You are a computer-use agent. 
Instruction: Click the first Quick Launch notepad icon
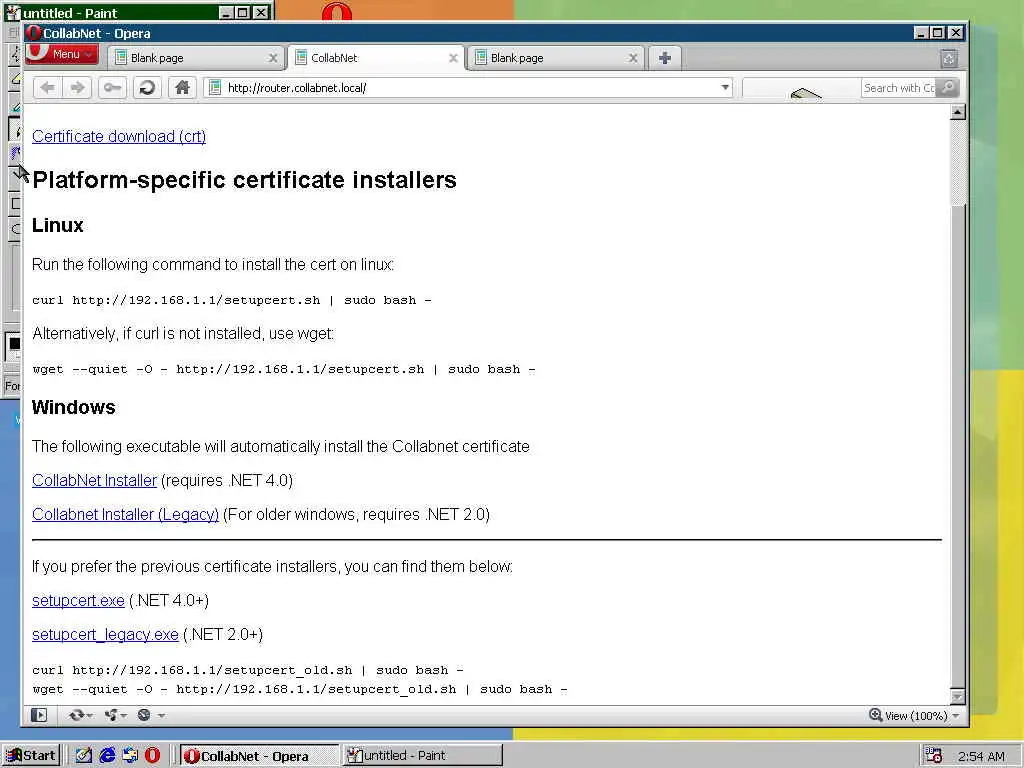(x=84, y=756)
